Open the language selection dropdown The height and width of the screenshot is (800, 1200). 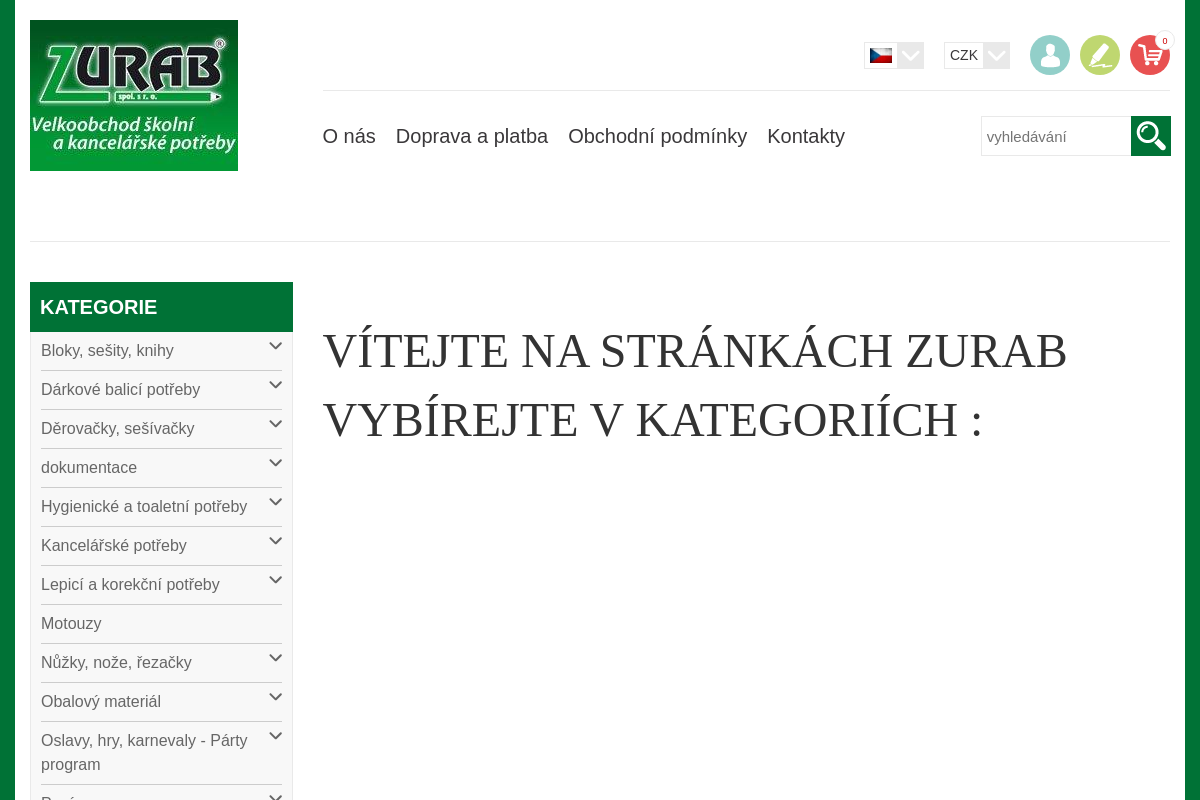[910, 55]
